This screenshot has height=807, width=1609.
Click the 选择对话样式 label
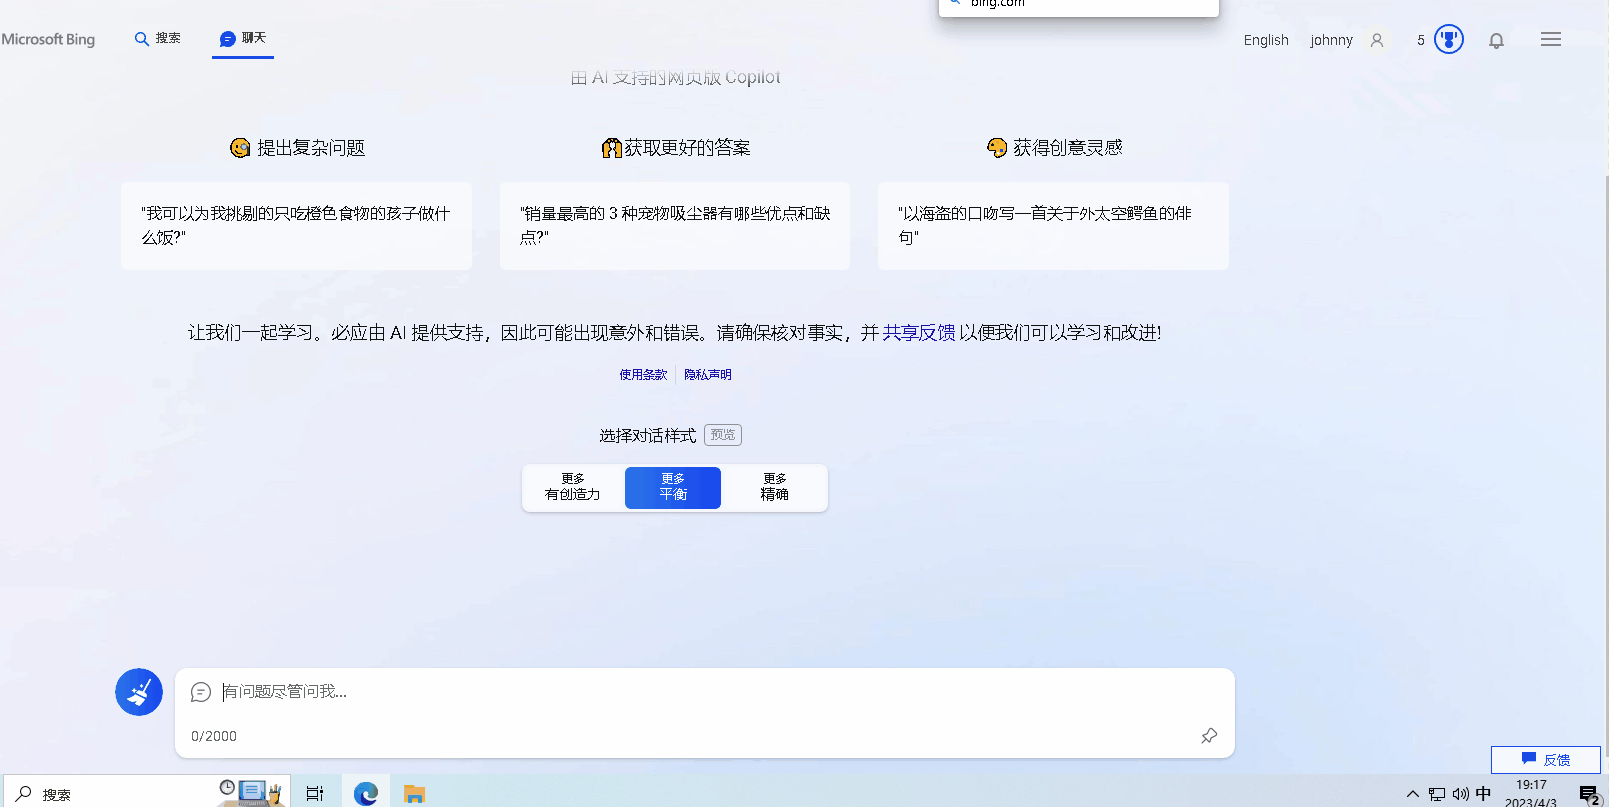[x=648, y=435]
